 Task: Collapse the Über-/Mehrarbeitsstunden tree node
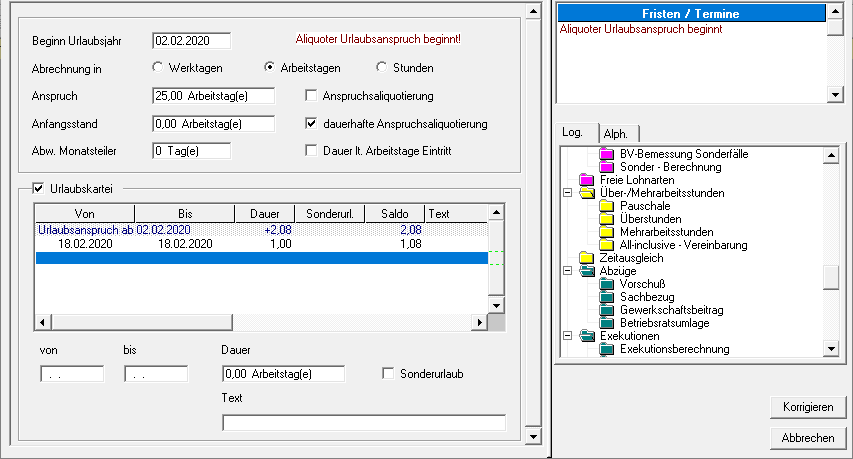tap(569, 193)
